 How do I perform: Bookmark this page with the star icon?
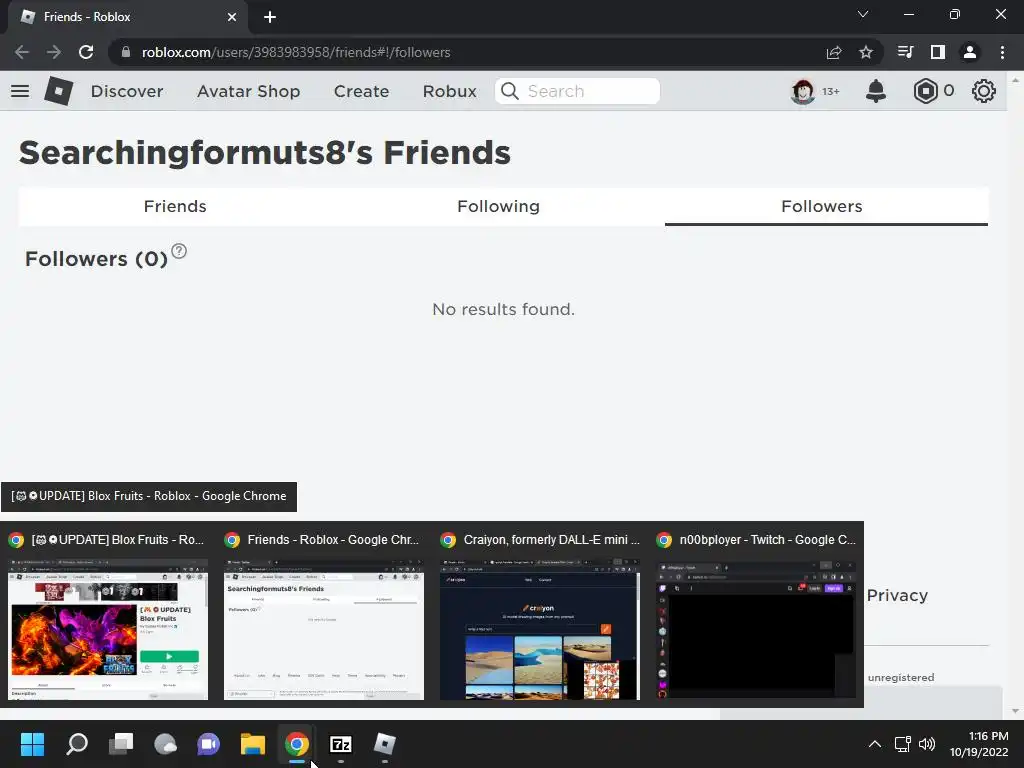pos(866,52)
